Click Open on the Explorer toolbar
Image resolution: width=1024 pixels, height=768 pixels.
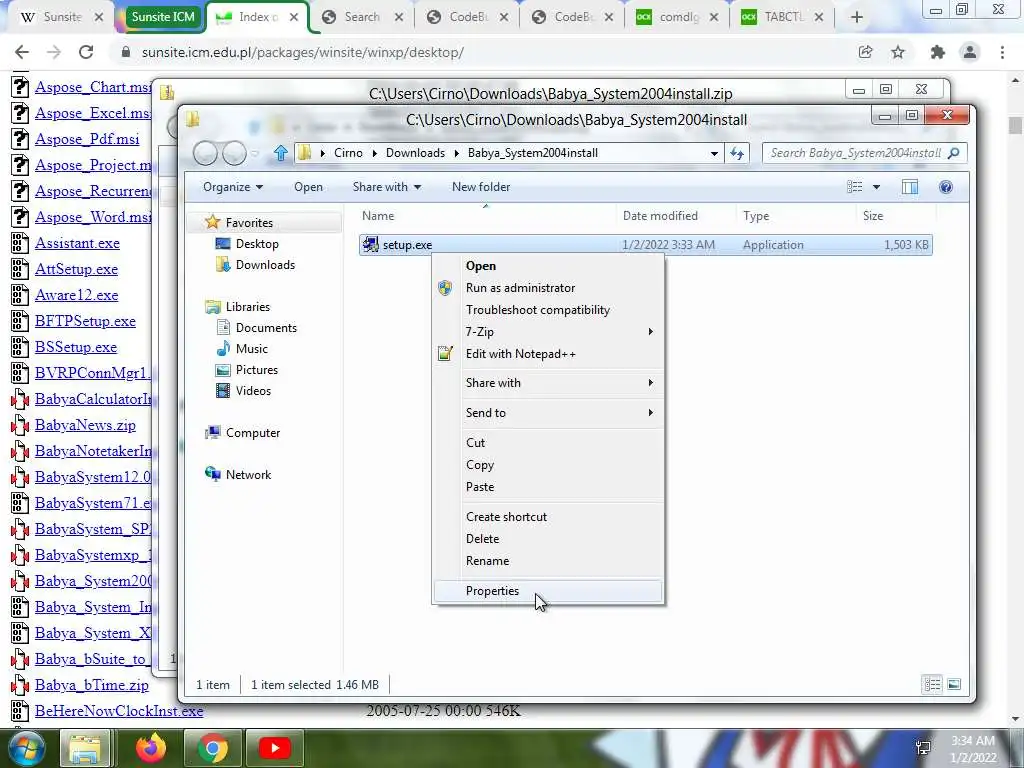point(308,187)
